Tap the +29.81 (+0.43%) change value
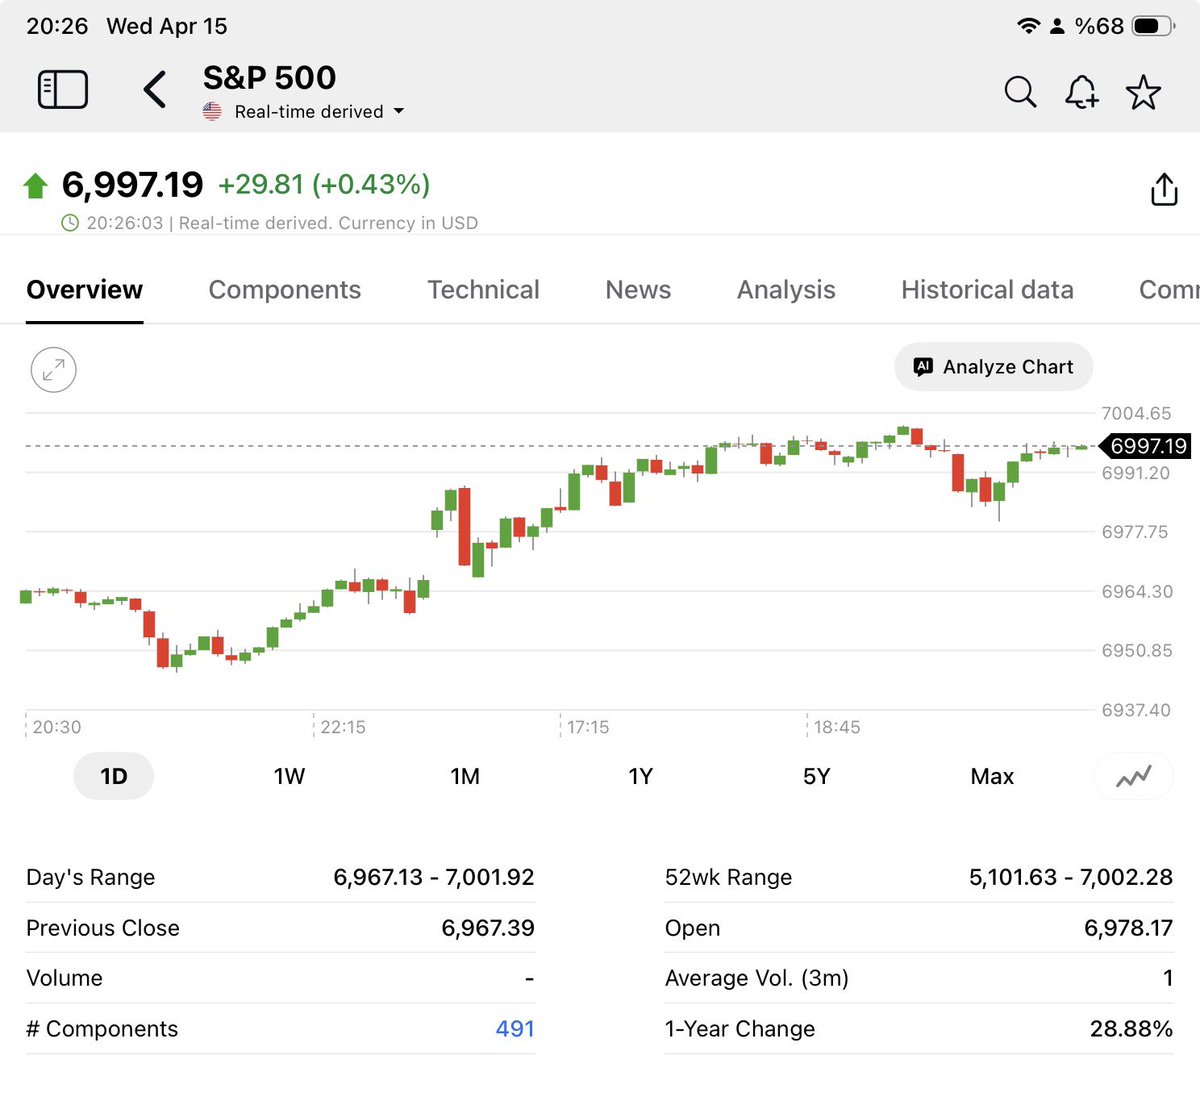 point(324,184)
